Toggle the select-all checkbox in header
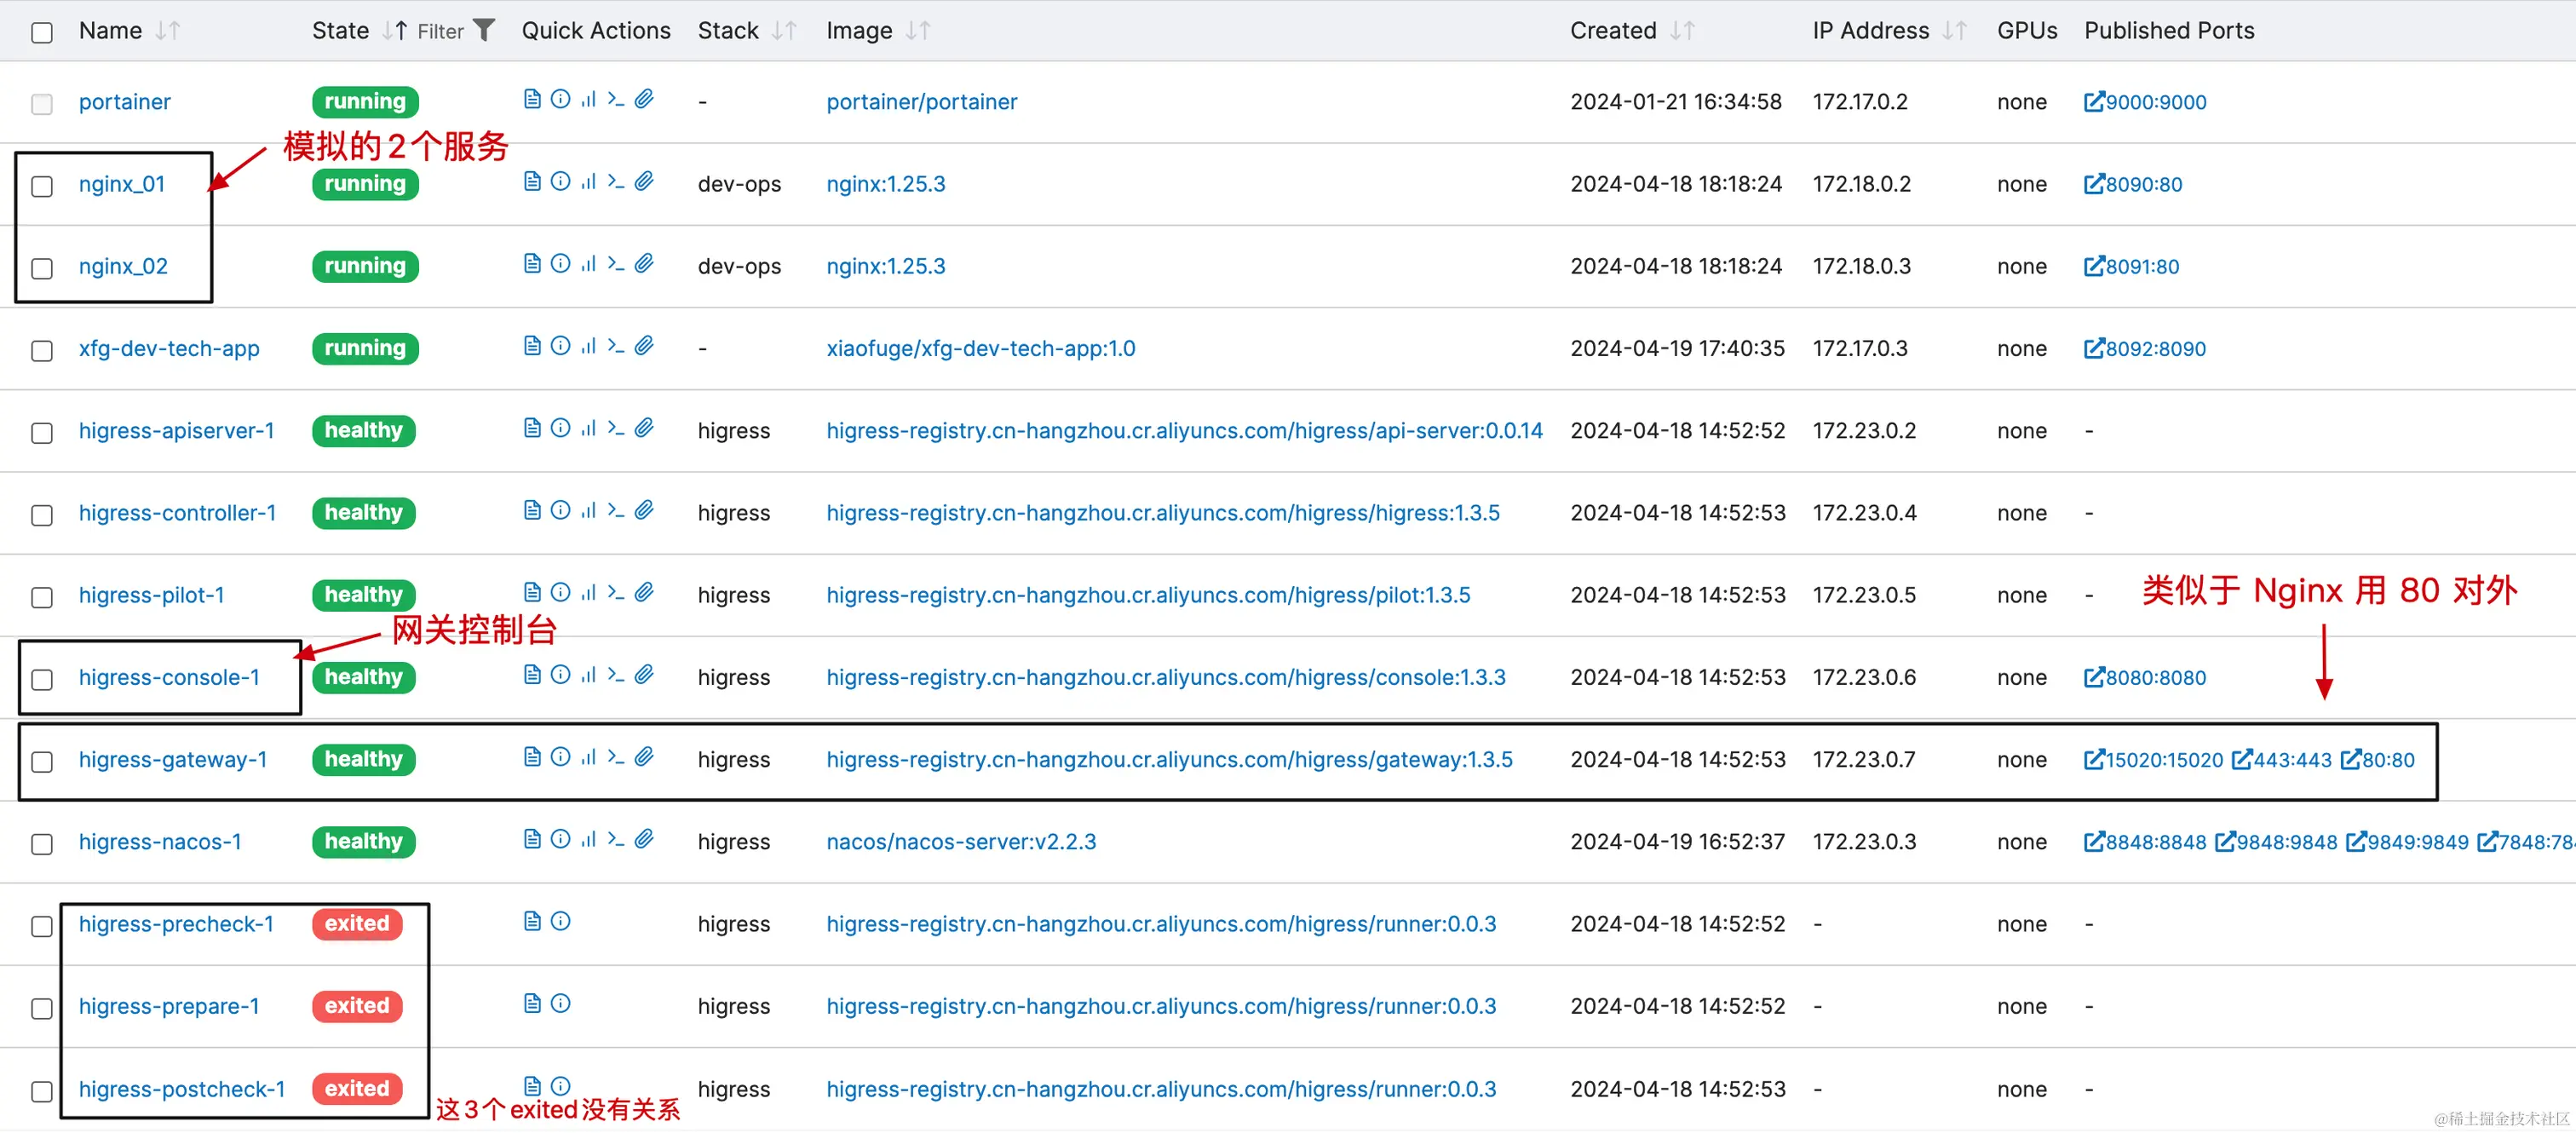 [x=42, y=33]
